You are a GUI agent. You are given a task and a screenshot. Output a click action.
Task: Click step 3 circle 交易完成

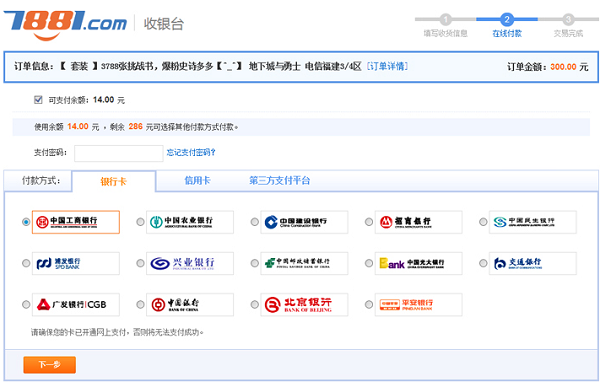(568, 19)
